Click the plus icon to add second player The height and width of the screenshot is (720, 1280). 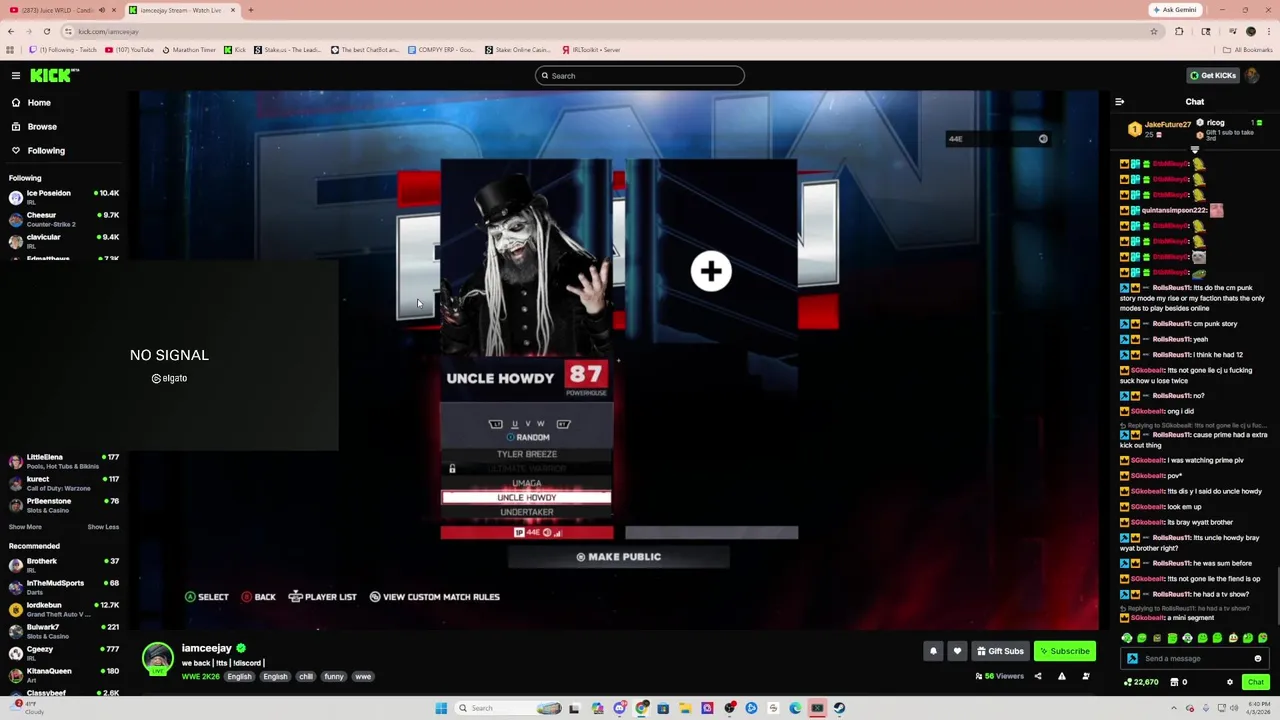(711, 271)
